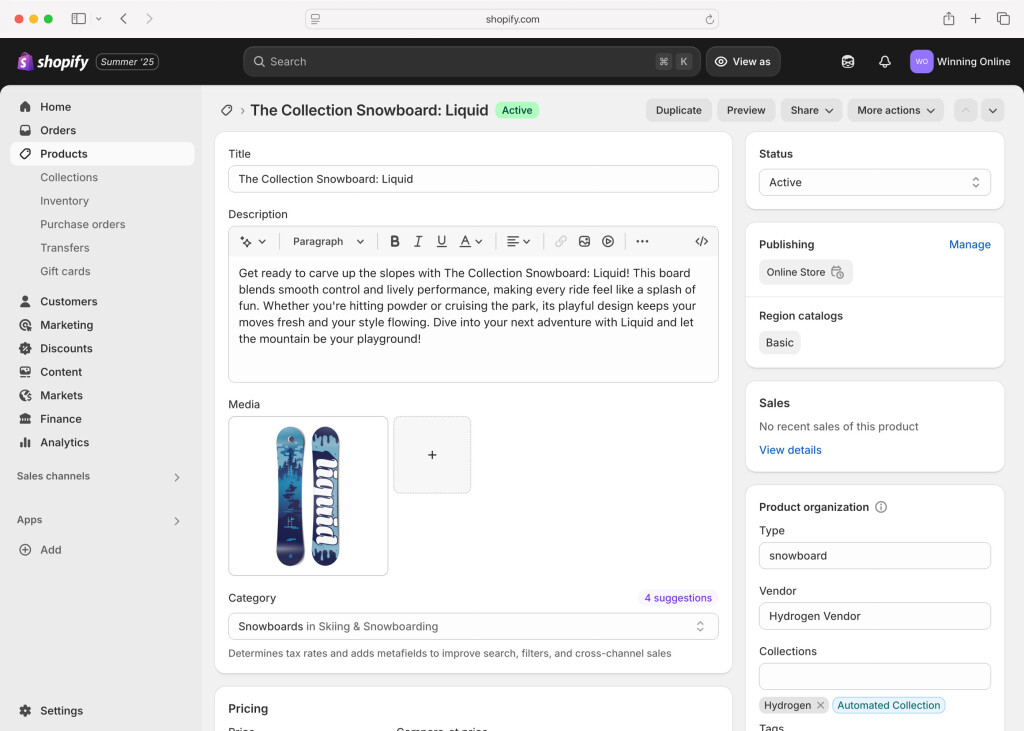Viewport: 1024px width, 731px height.
Task: Switch to HTML code view
Action: click(701, 242)
